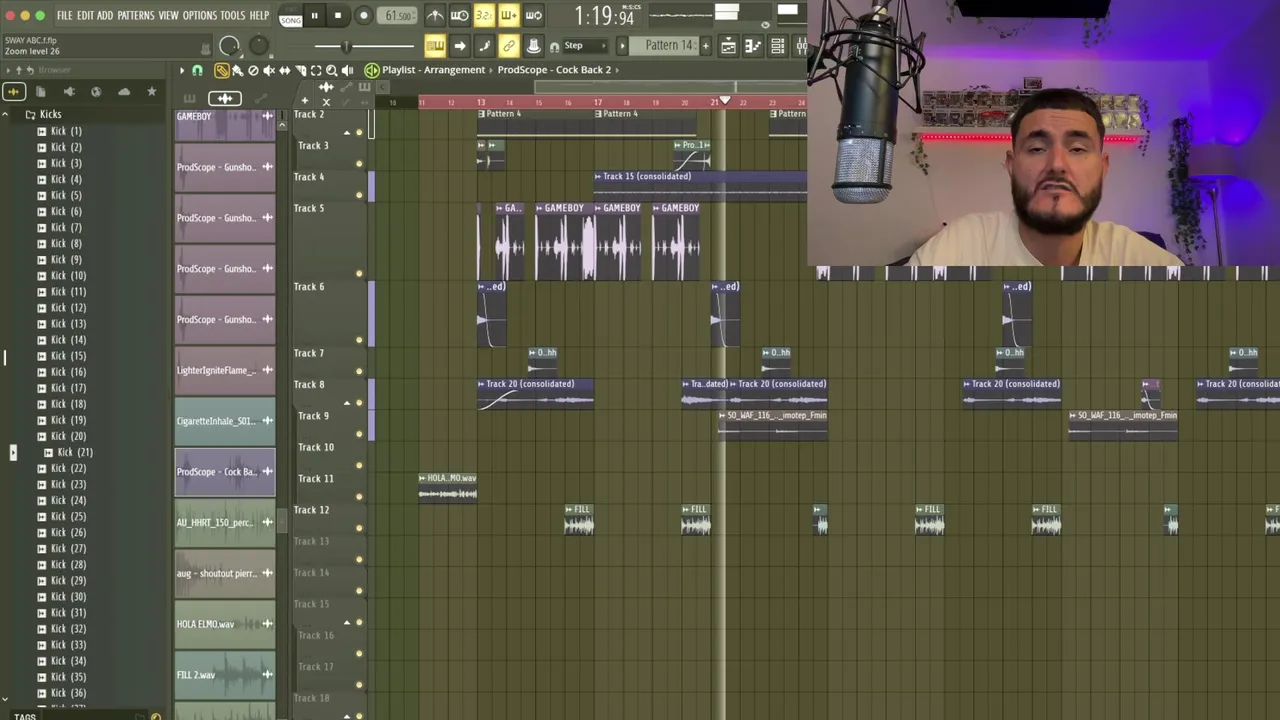1280x720 pixels.
Task: Toggle the multilink to controllers link icon
Action: point(509,46)
